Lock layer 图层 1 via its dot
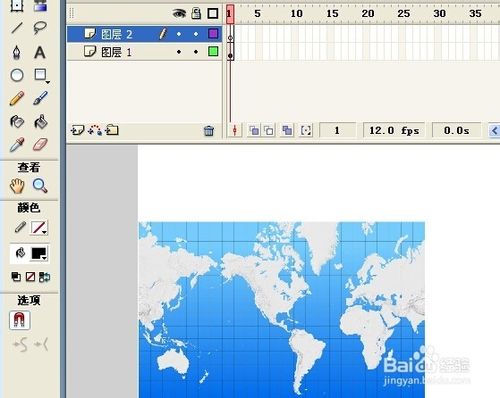 tap(196, 52)
